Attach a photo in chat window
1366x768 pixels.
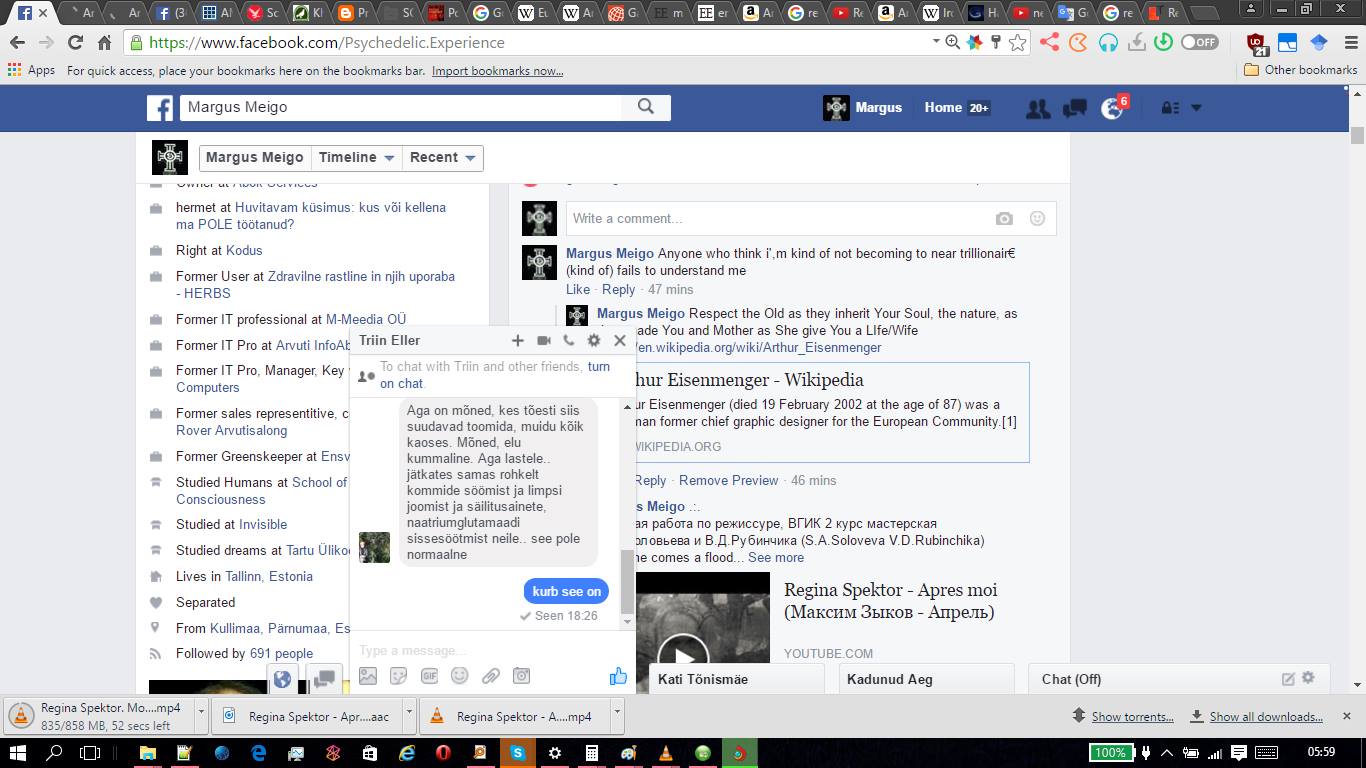pos(368,676)
